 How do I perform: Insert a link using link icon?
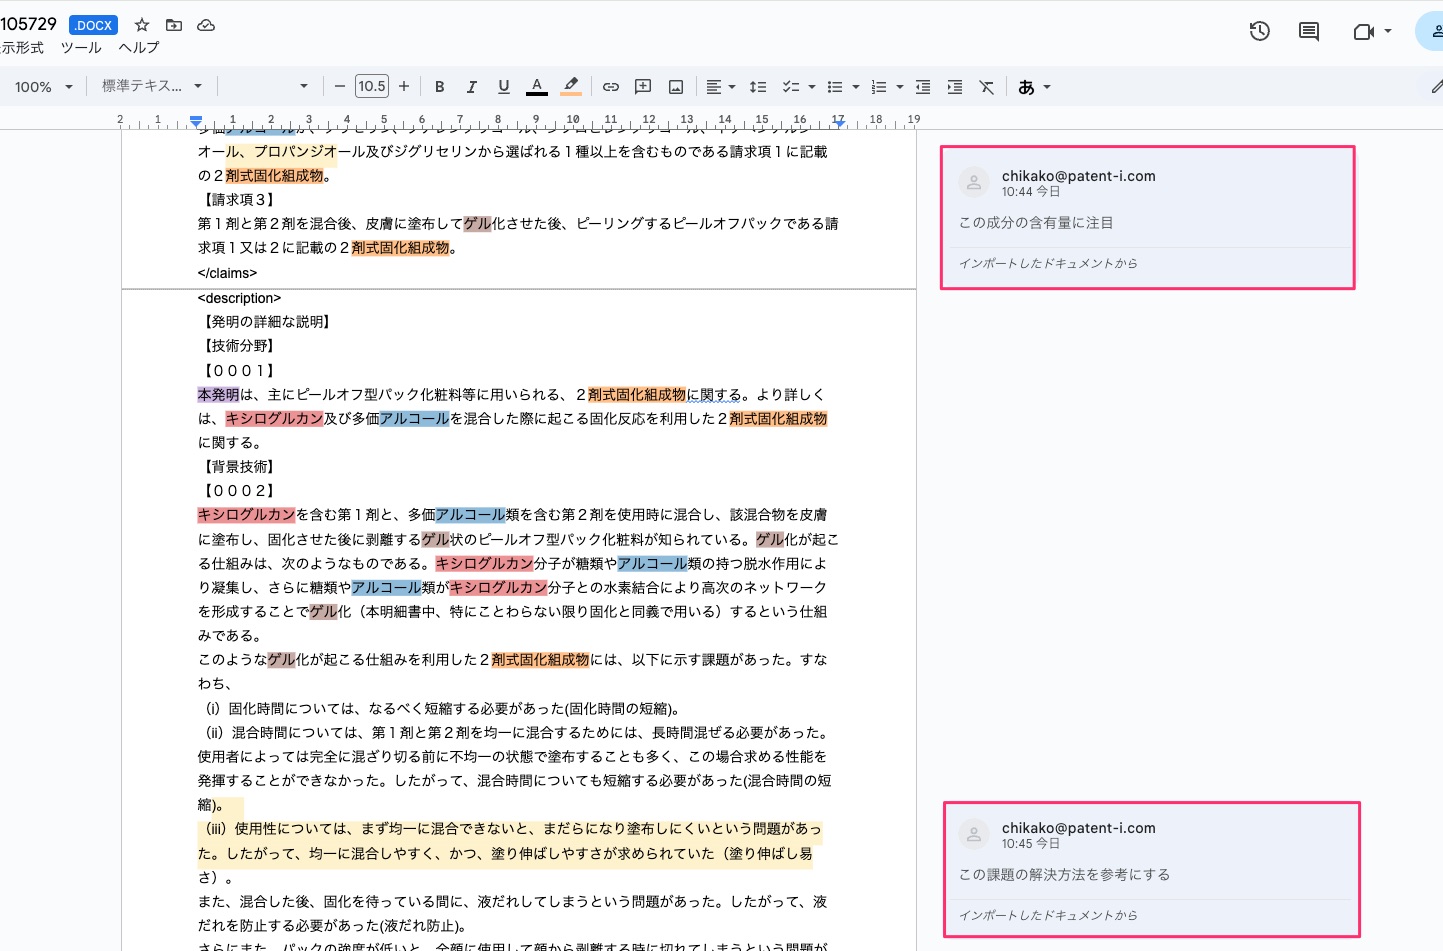click(611, 87)
